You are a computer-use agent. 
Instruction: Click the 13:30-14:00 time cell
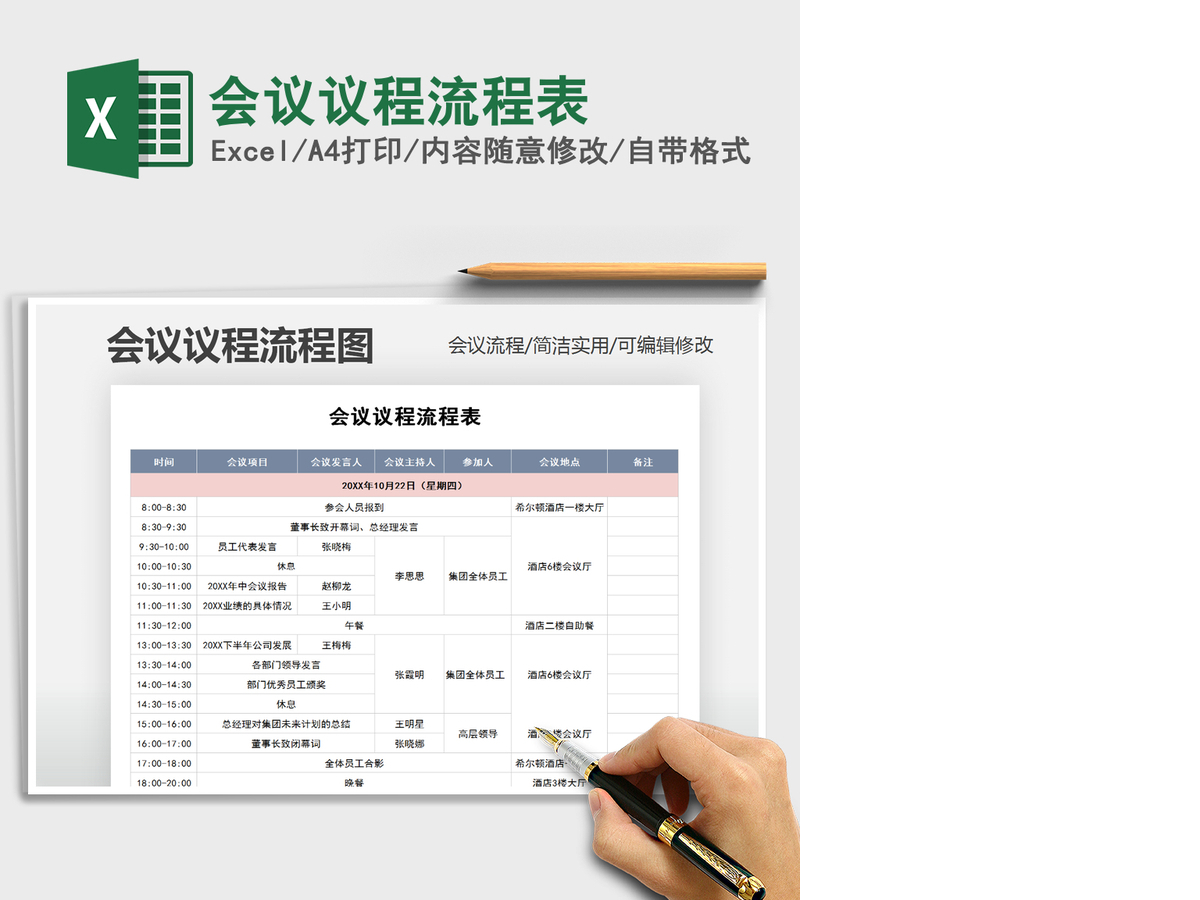click(x=164, y=665)
